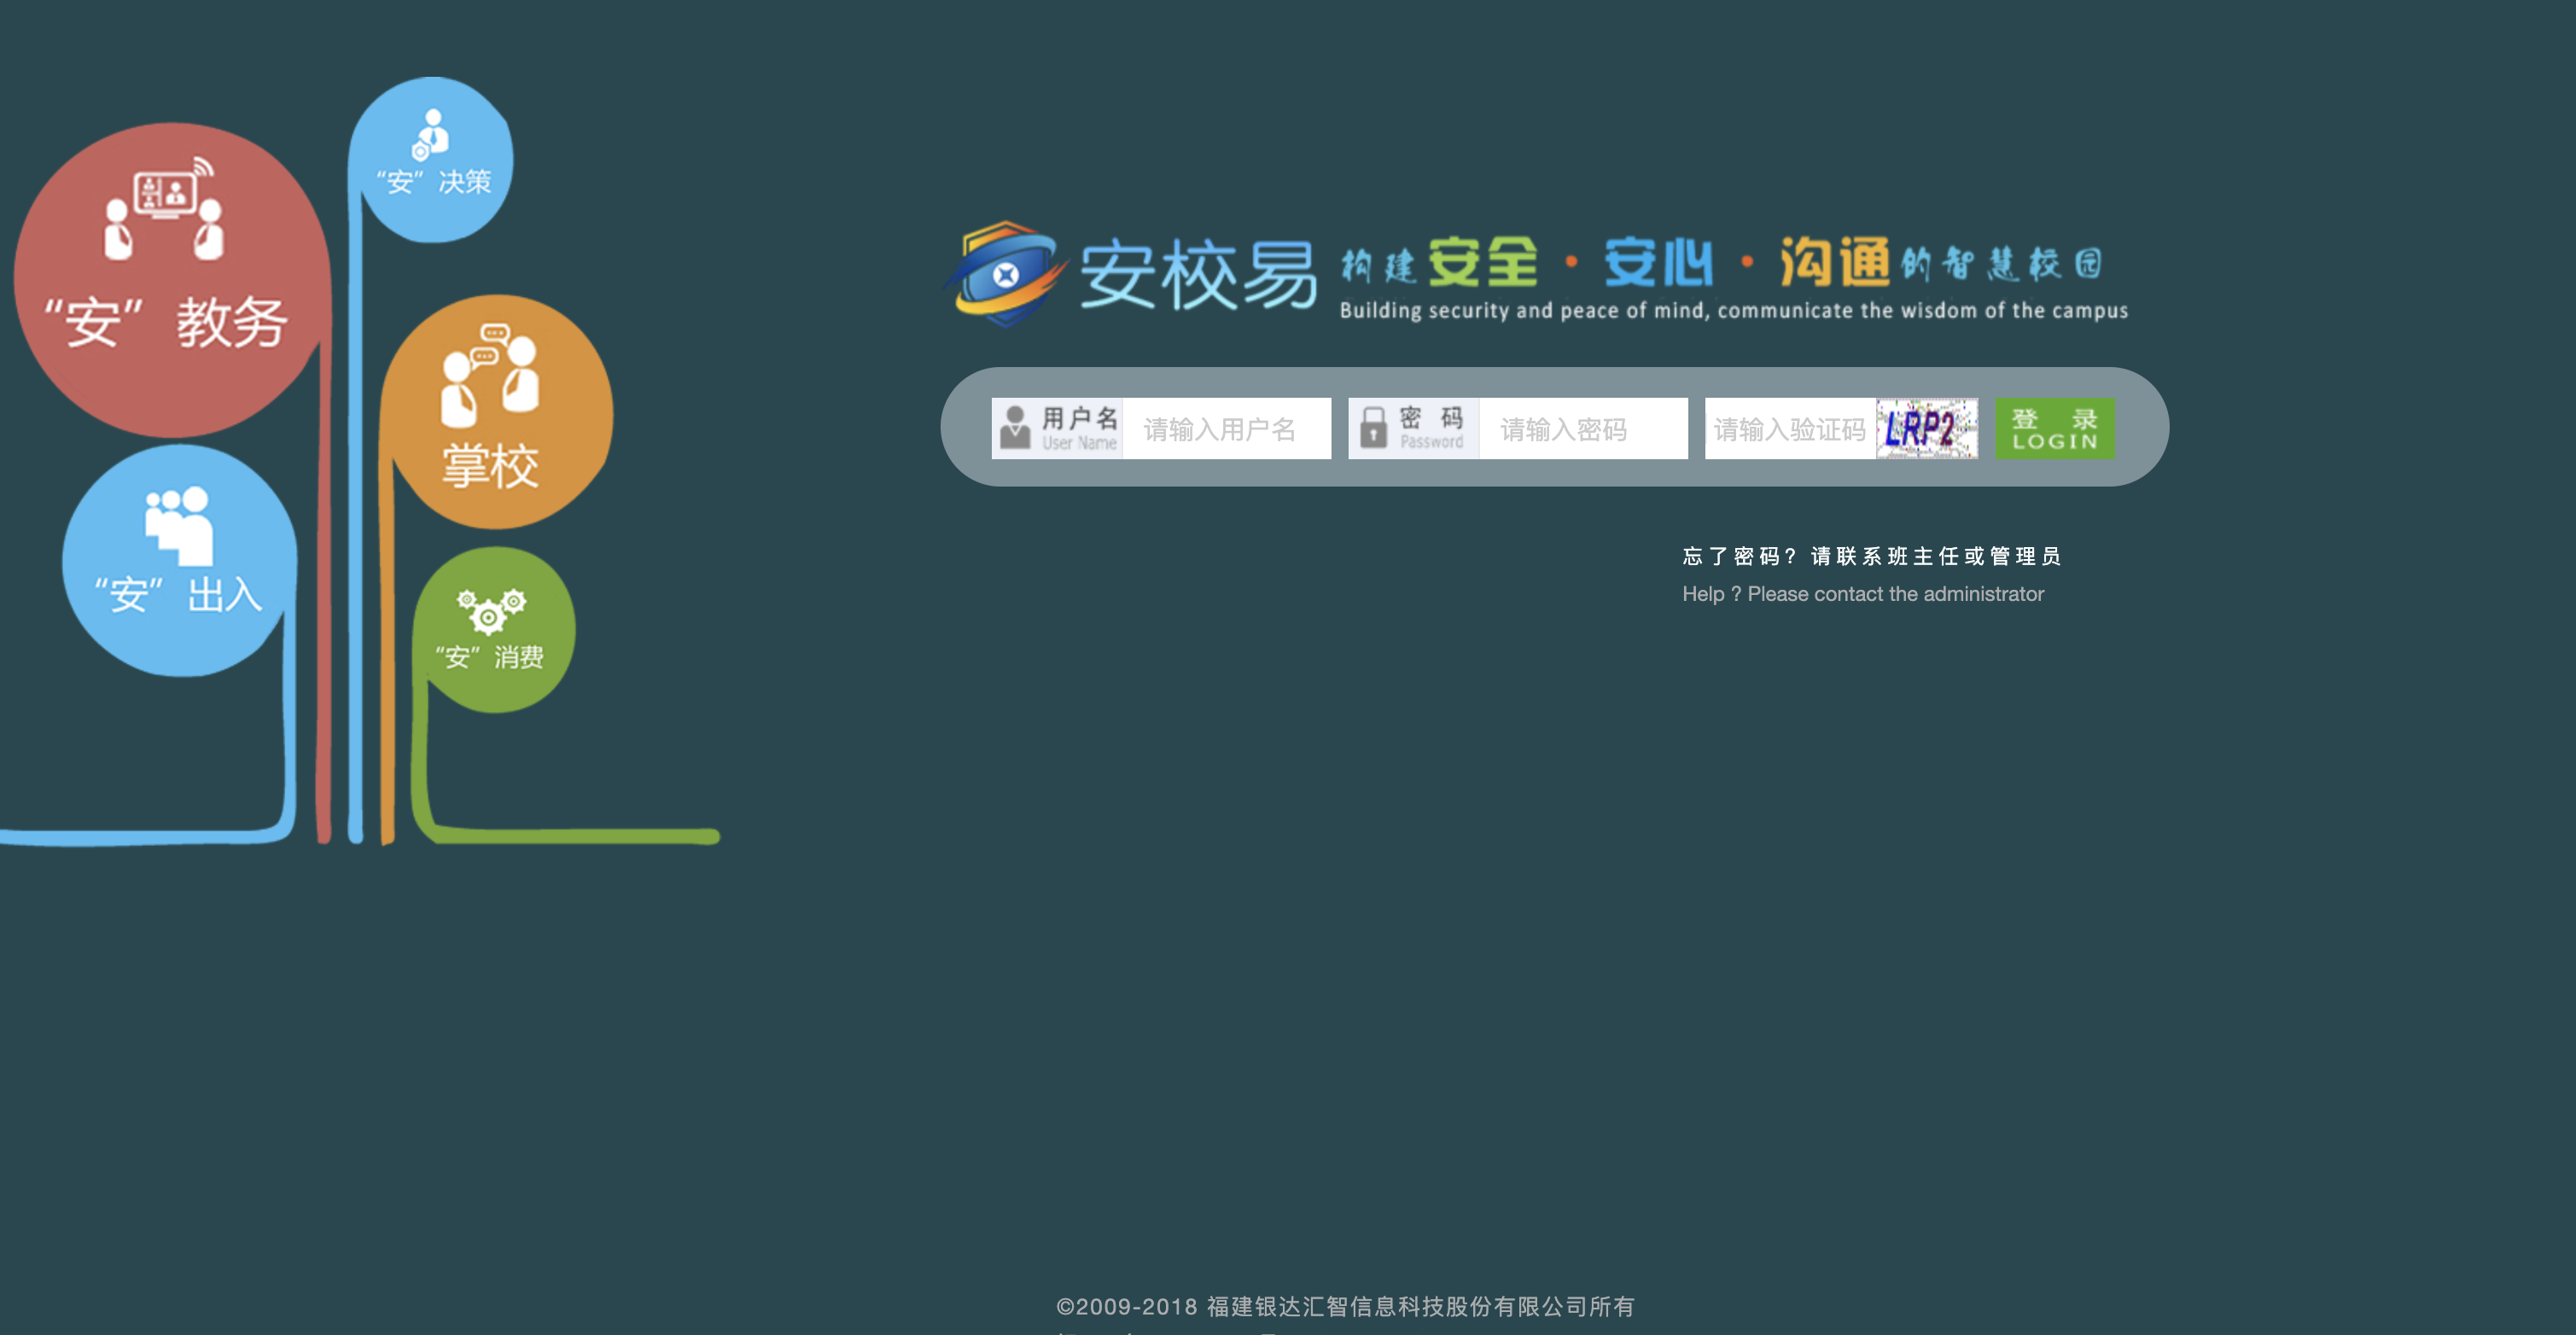2576x1335 pixels.
Task: Click the user silhouette icon beside 用户名
Action: (x=1015, y=428)
